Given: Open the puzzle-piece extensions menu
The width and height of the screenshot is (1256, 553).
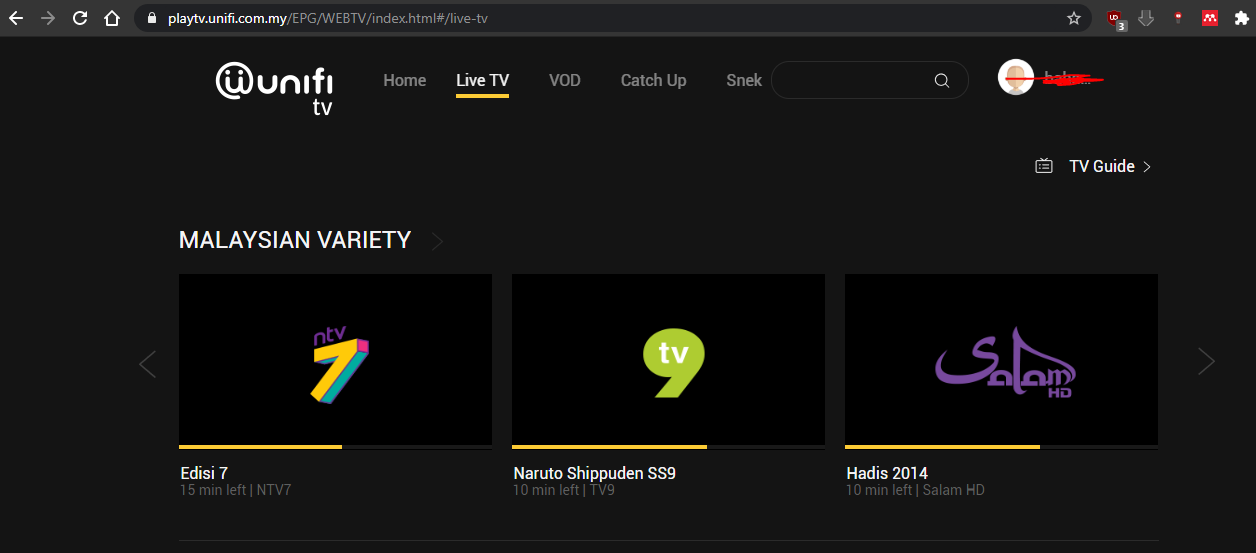Looking at the screenshot, I should [x=1241, y=18].
